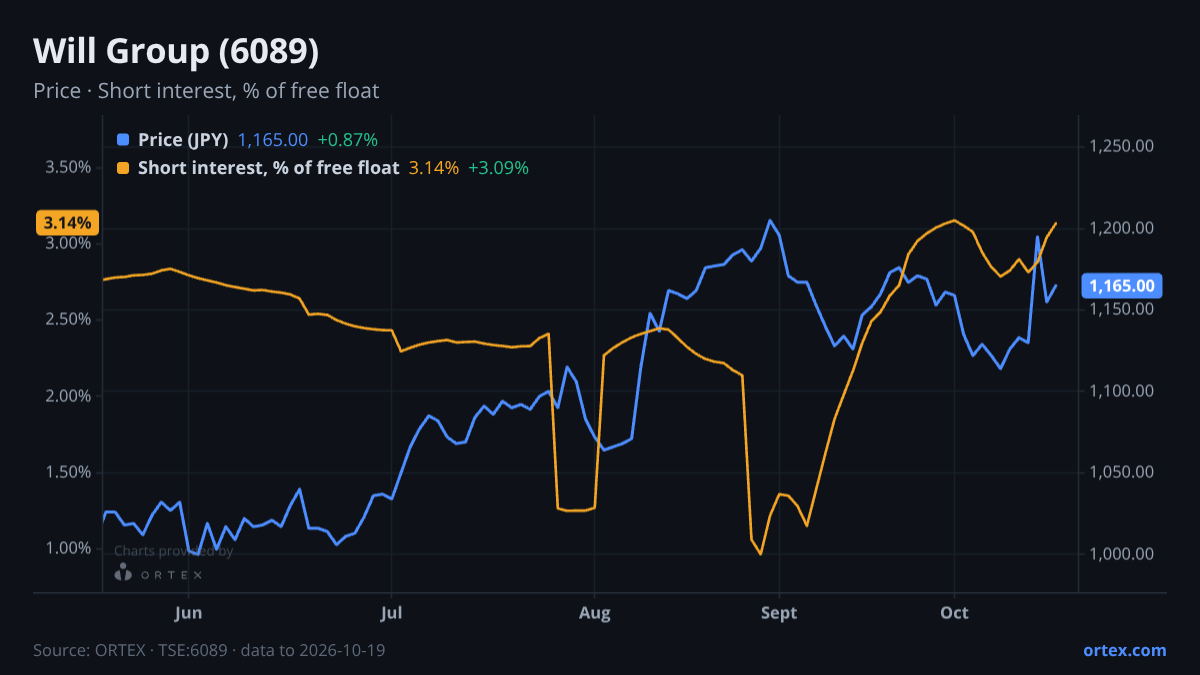Click the Oct x-axis label
This screenshot has width=1200, height=675.
955,613
